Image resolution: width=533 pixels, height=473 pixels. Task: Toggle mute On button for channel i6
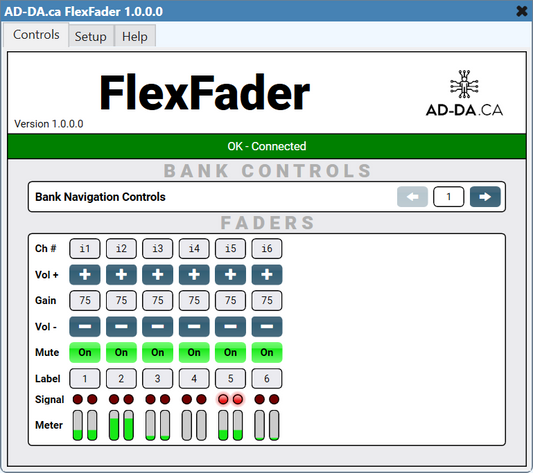pos(267,352)
